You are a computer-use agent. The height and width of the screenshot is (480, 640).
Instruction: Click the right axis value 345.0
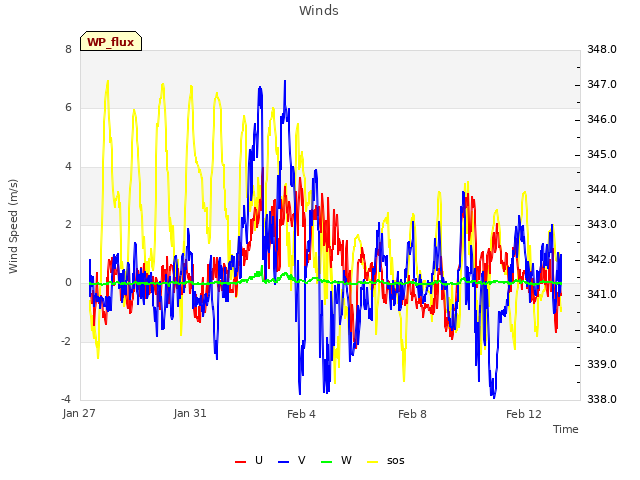tap(602, 154)
